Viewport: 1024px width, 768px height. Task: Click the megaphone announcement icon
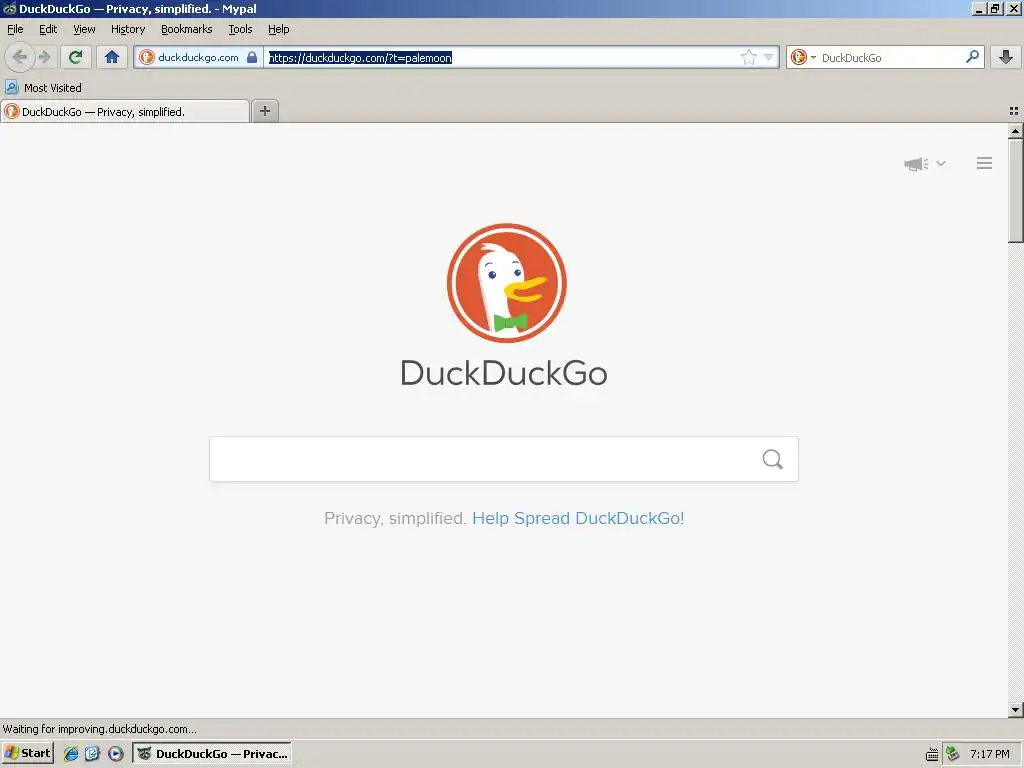click(x=916, y=163)
